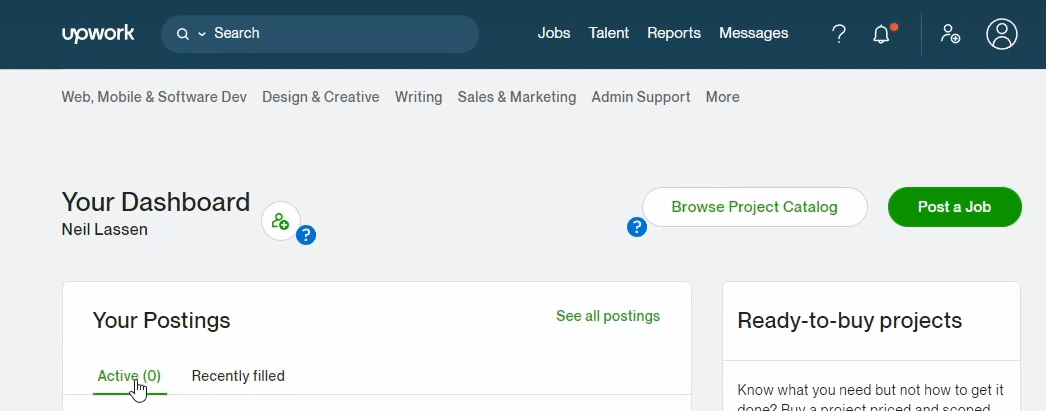Open the account profile avatar
This screenshot has width=1046, height=411.
click(1001, 34)
